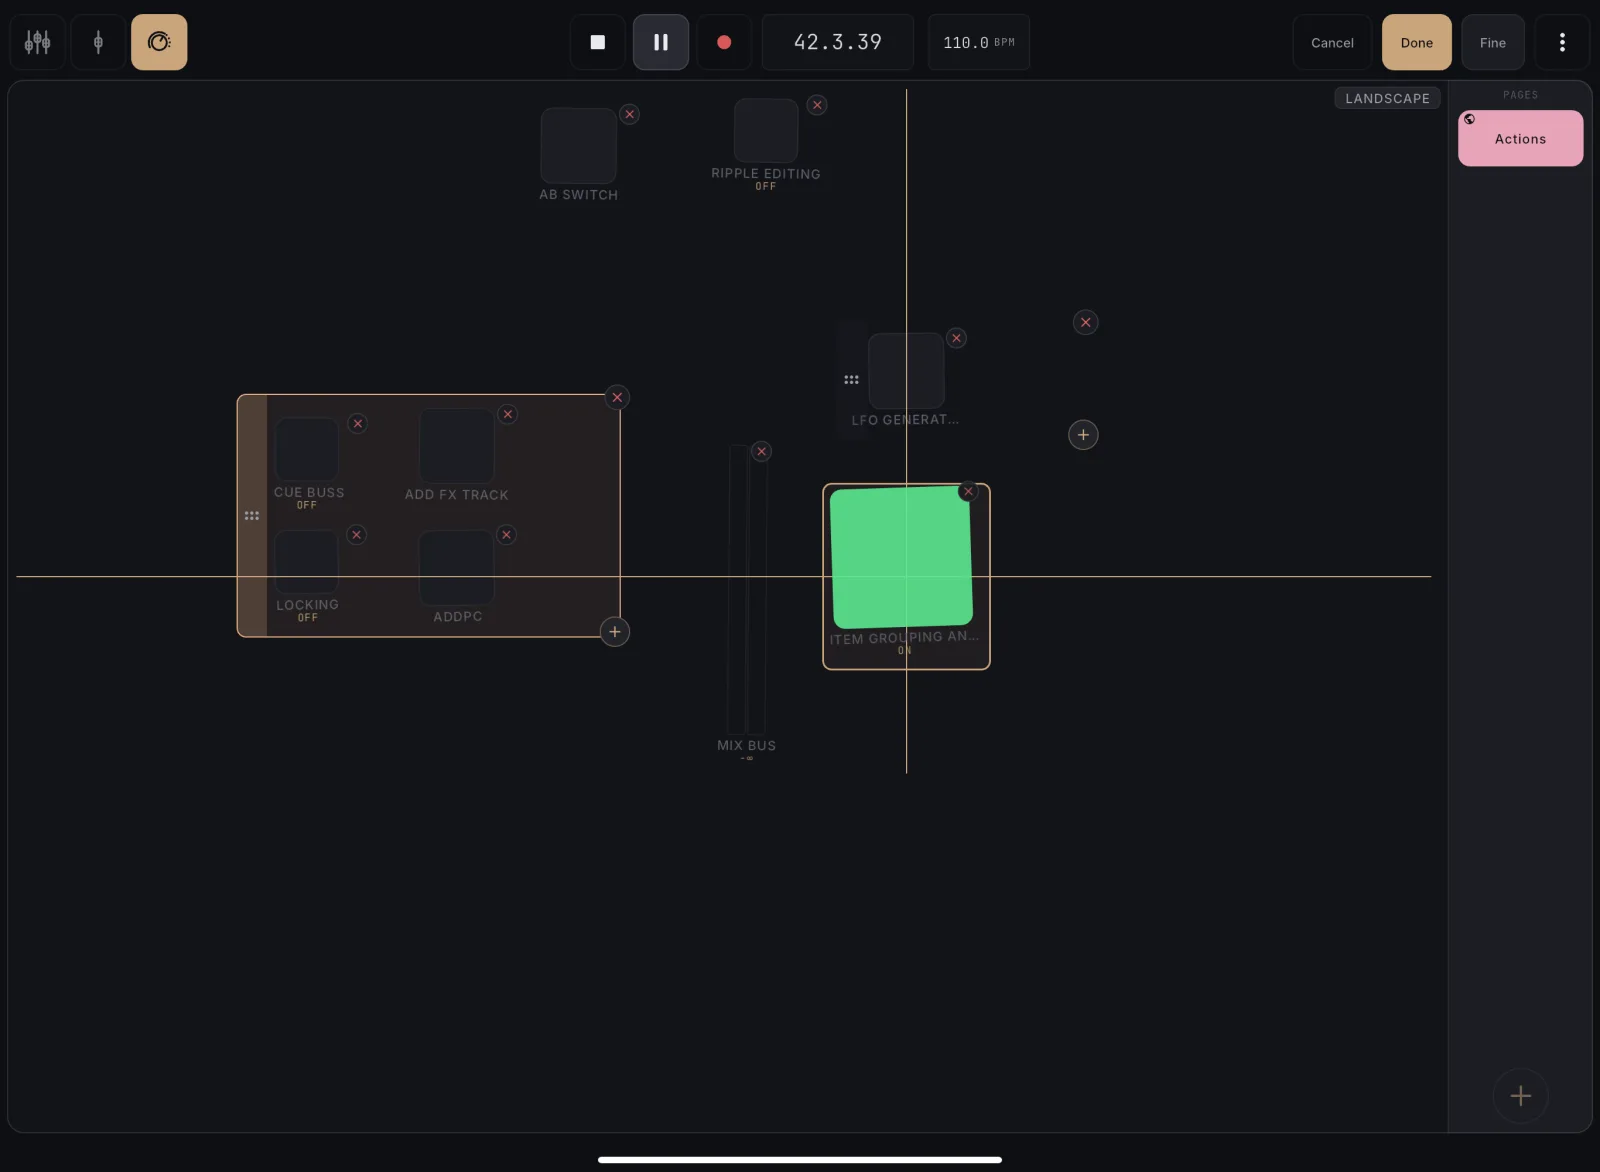The width and height of the screenshot is (1600, 1172).
Task: Select the single channel strip view icon
Action: coord(98,42)
